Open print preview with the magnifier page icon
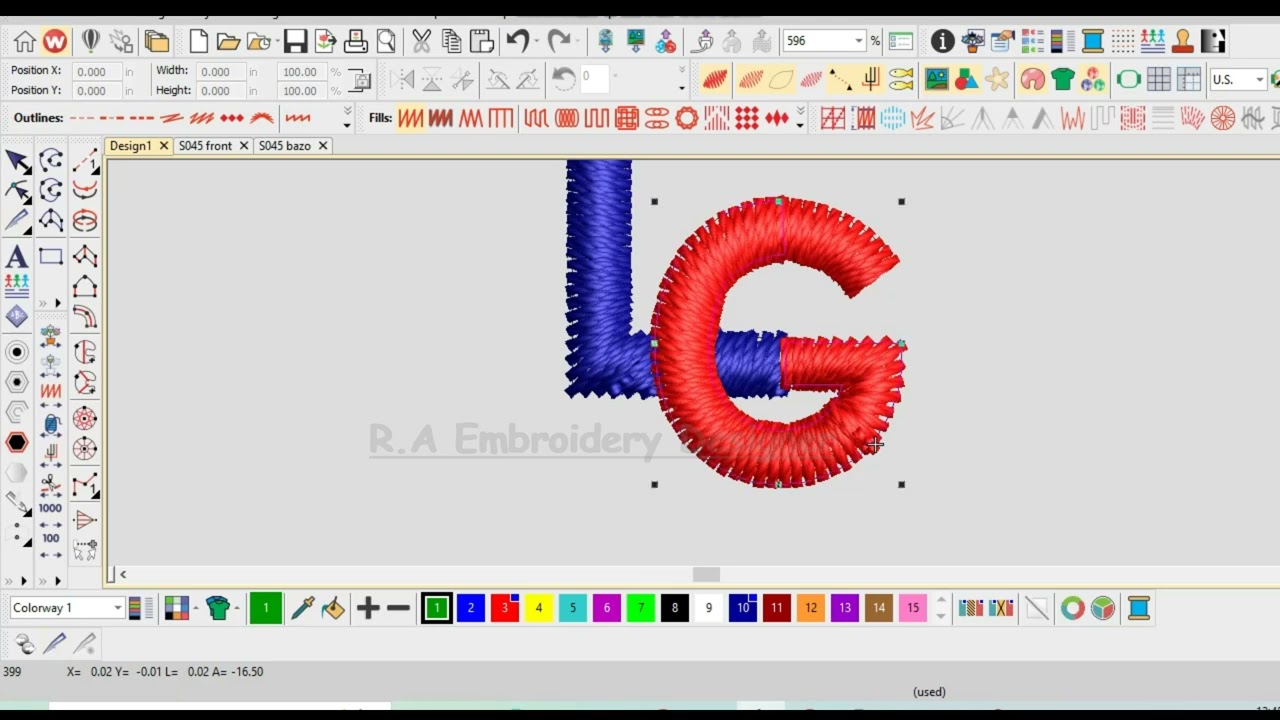This screenshot has width=1280, height=720. [386, 41]
